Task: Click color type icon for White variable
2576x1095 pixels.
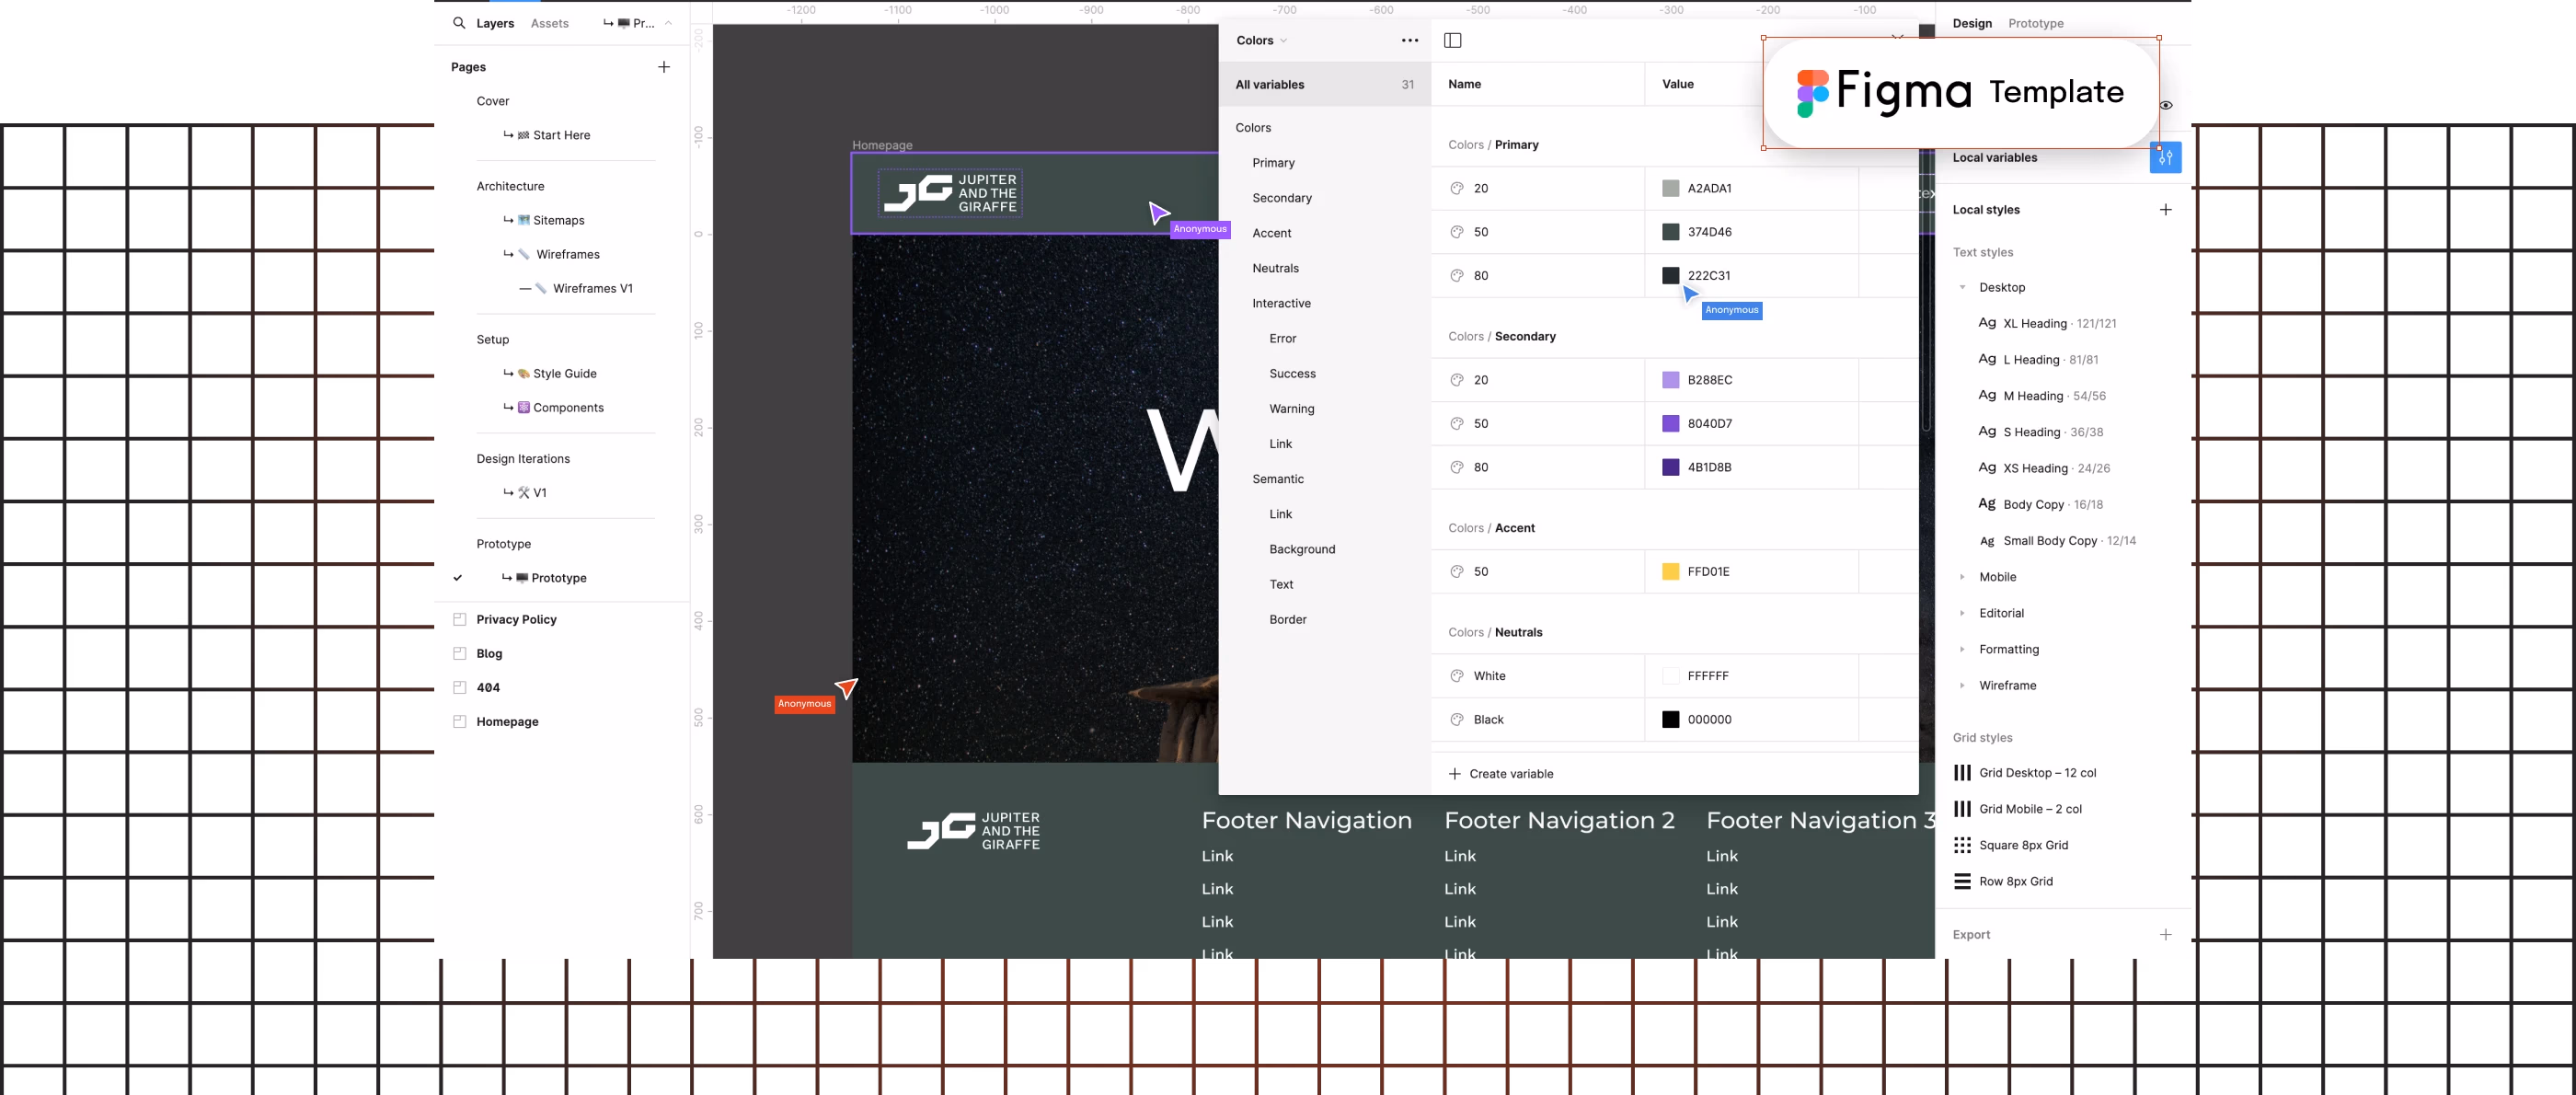Action: point(1456,676)
